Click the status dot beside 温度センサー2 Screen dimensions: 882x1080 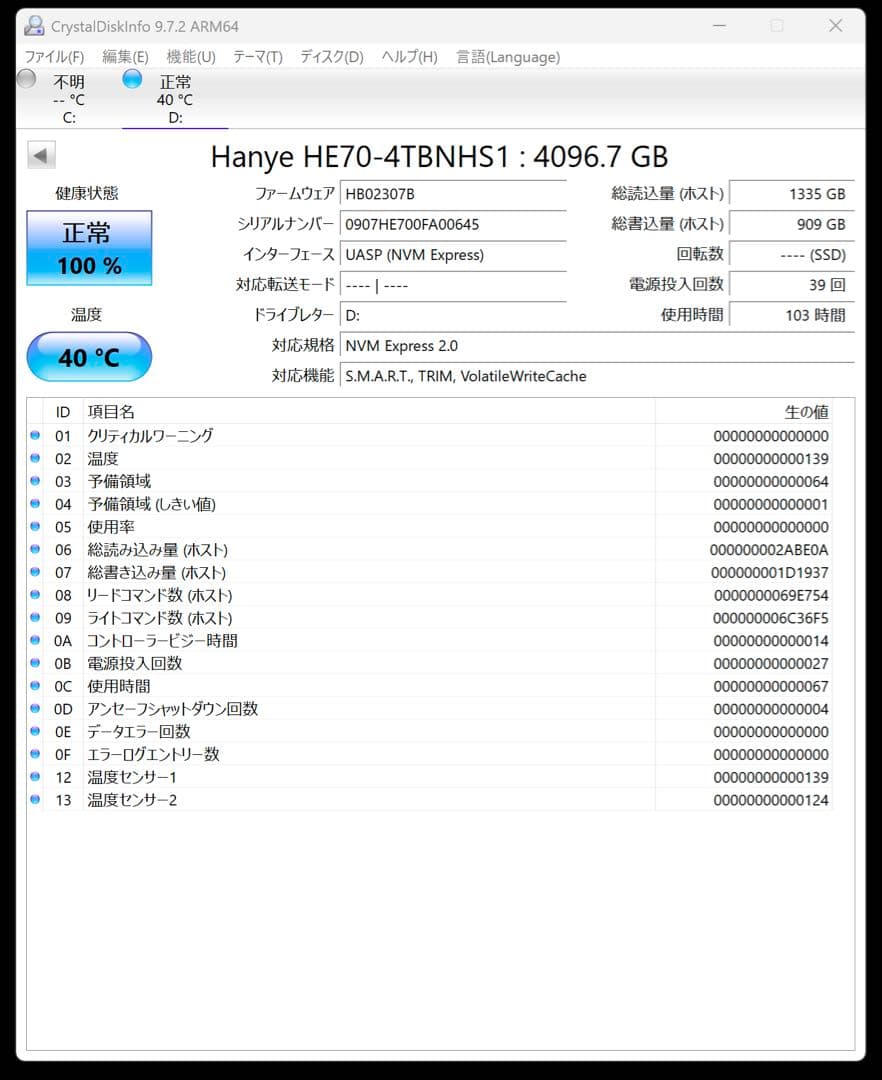(x=35, y=800)
